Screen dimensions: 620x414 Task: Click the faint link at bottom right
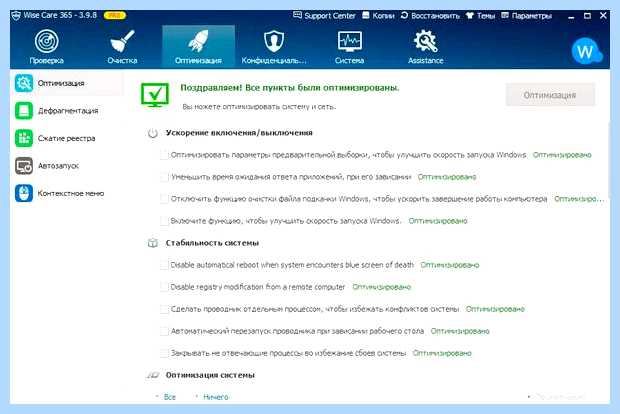558,396
